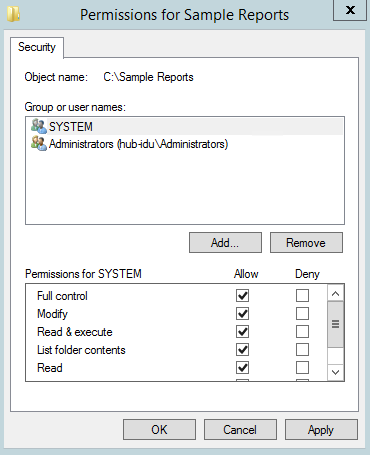The width and height of the screenshot is (370, 455).
Task: Confirm with the OK button
Action: (159, 430)
